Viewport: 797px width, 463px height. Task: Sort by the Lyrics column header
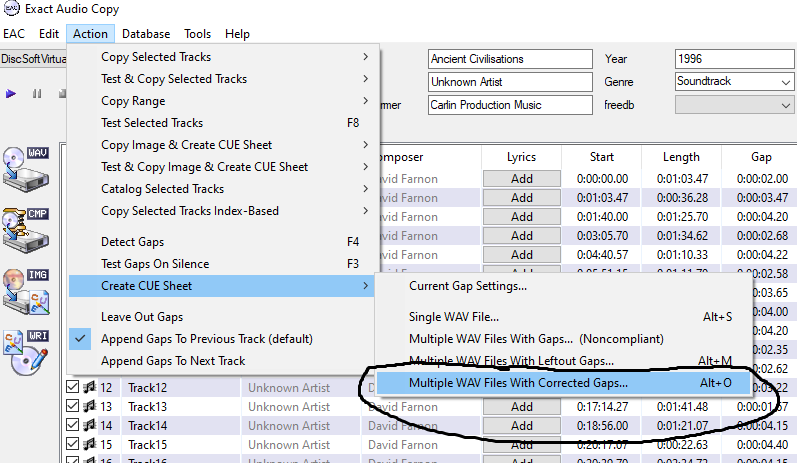(522, 157)
